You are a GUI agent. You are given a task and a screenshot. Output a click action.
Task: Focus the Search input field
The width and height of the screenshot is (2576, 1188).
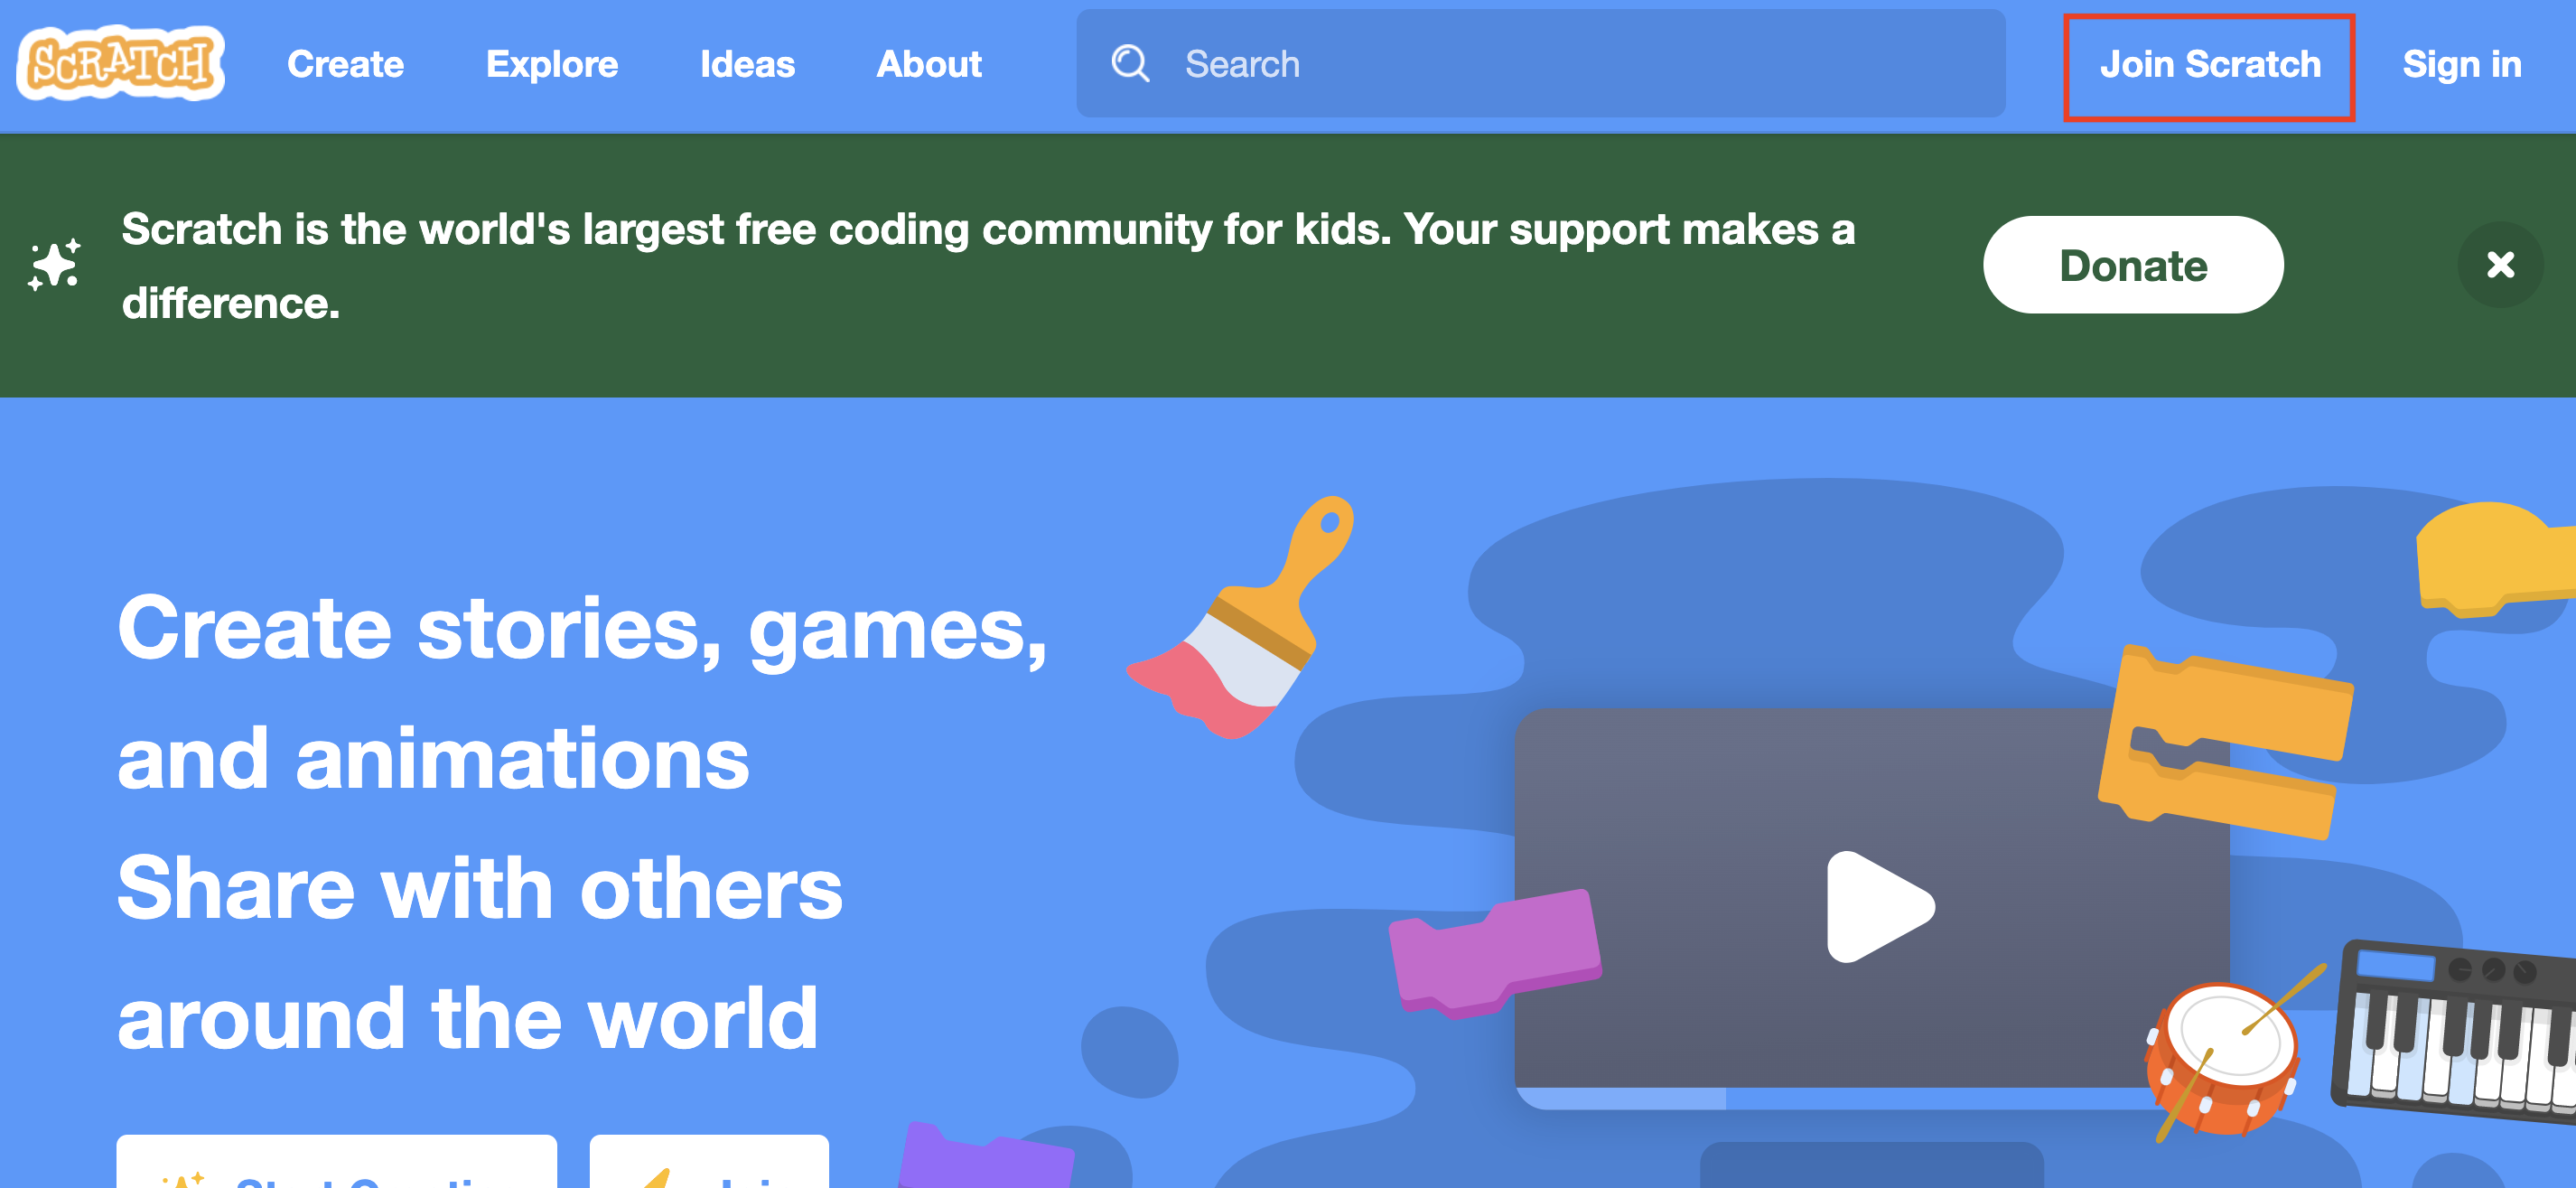pos(1541,64)
